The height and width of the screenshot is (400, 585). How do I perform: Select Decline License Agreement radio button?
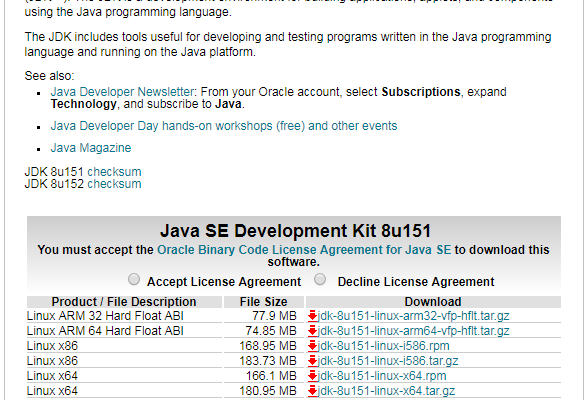[320, 279]
